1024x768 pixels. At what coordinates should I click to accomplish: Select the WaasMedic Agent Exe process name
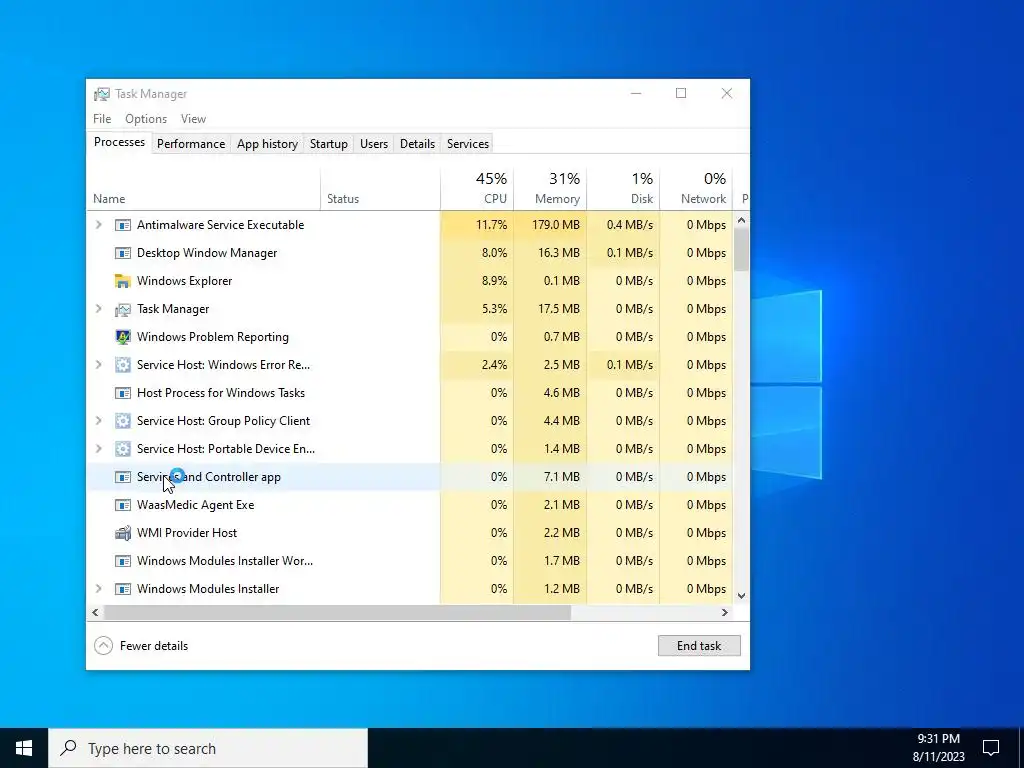[x=195, y=505]
